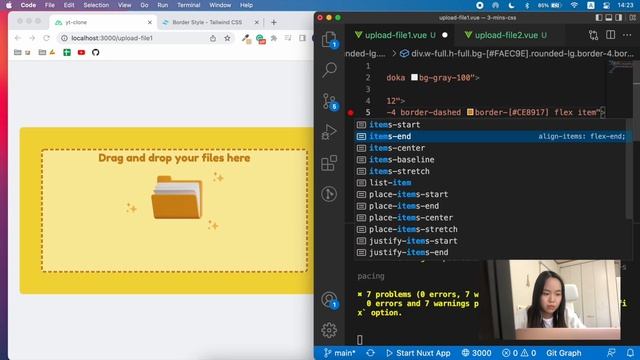Open the Extensions icon in activity bar
Image resolution: width=640 pixels, height=360 pixels.
click(329, 163)
